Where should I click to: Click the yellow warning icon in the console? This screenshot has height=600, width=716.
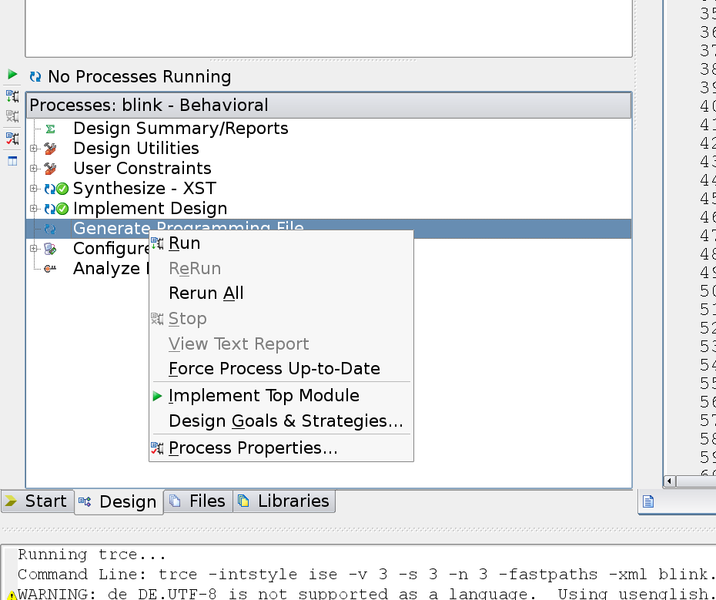click(12, 595)
